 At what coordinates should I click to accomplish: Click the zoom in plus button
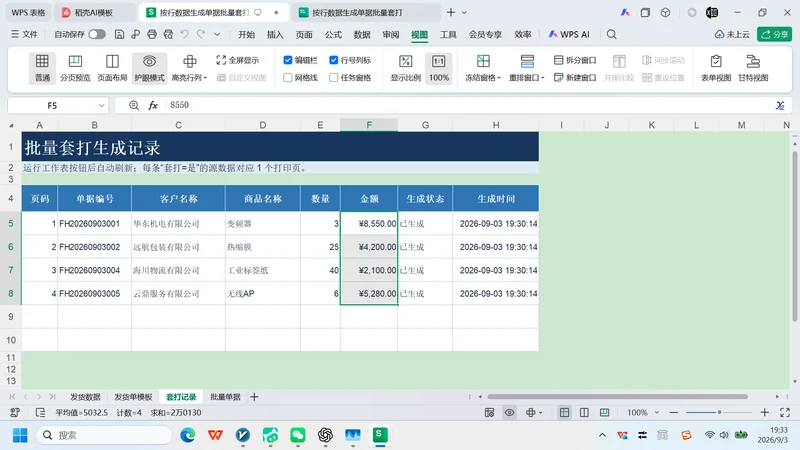click(764, 412)
